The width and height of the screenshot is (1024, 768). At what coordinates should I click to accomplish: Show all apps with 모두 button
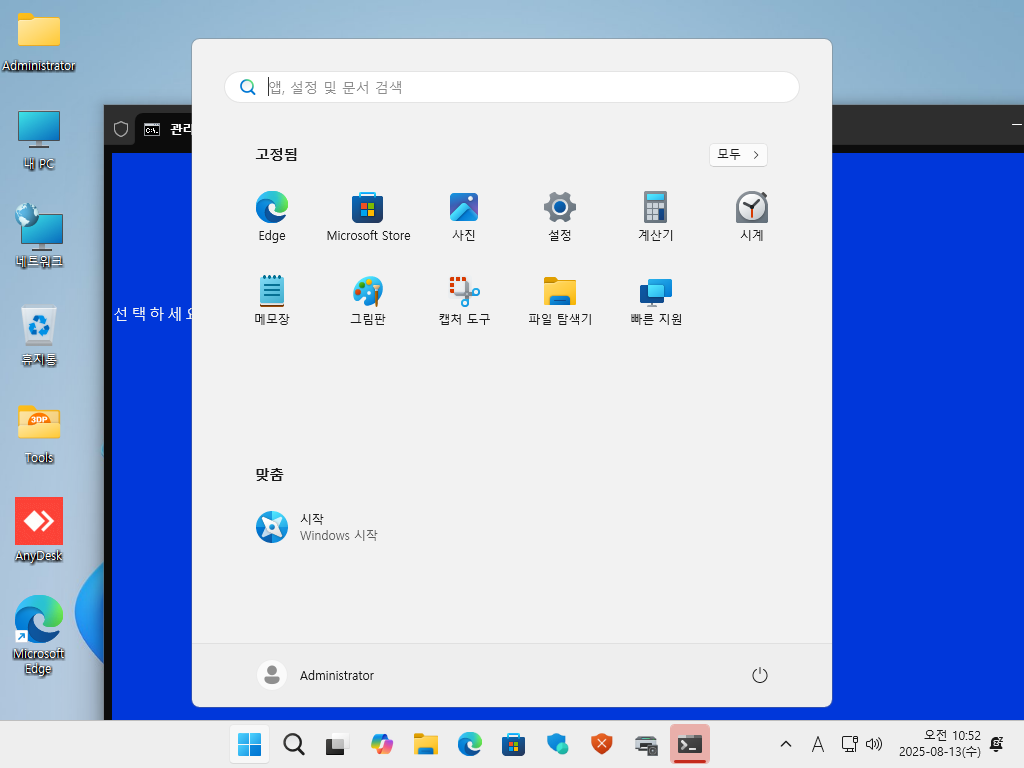tap(738, 155)
